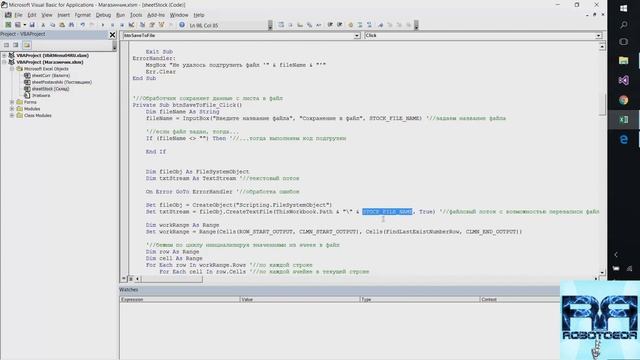The width and height of the screenshot is (640, 360).
Task: Click the Find binoculars toolbar icon
Action: pos(71,25)
